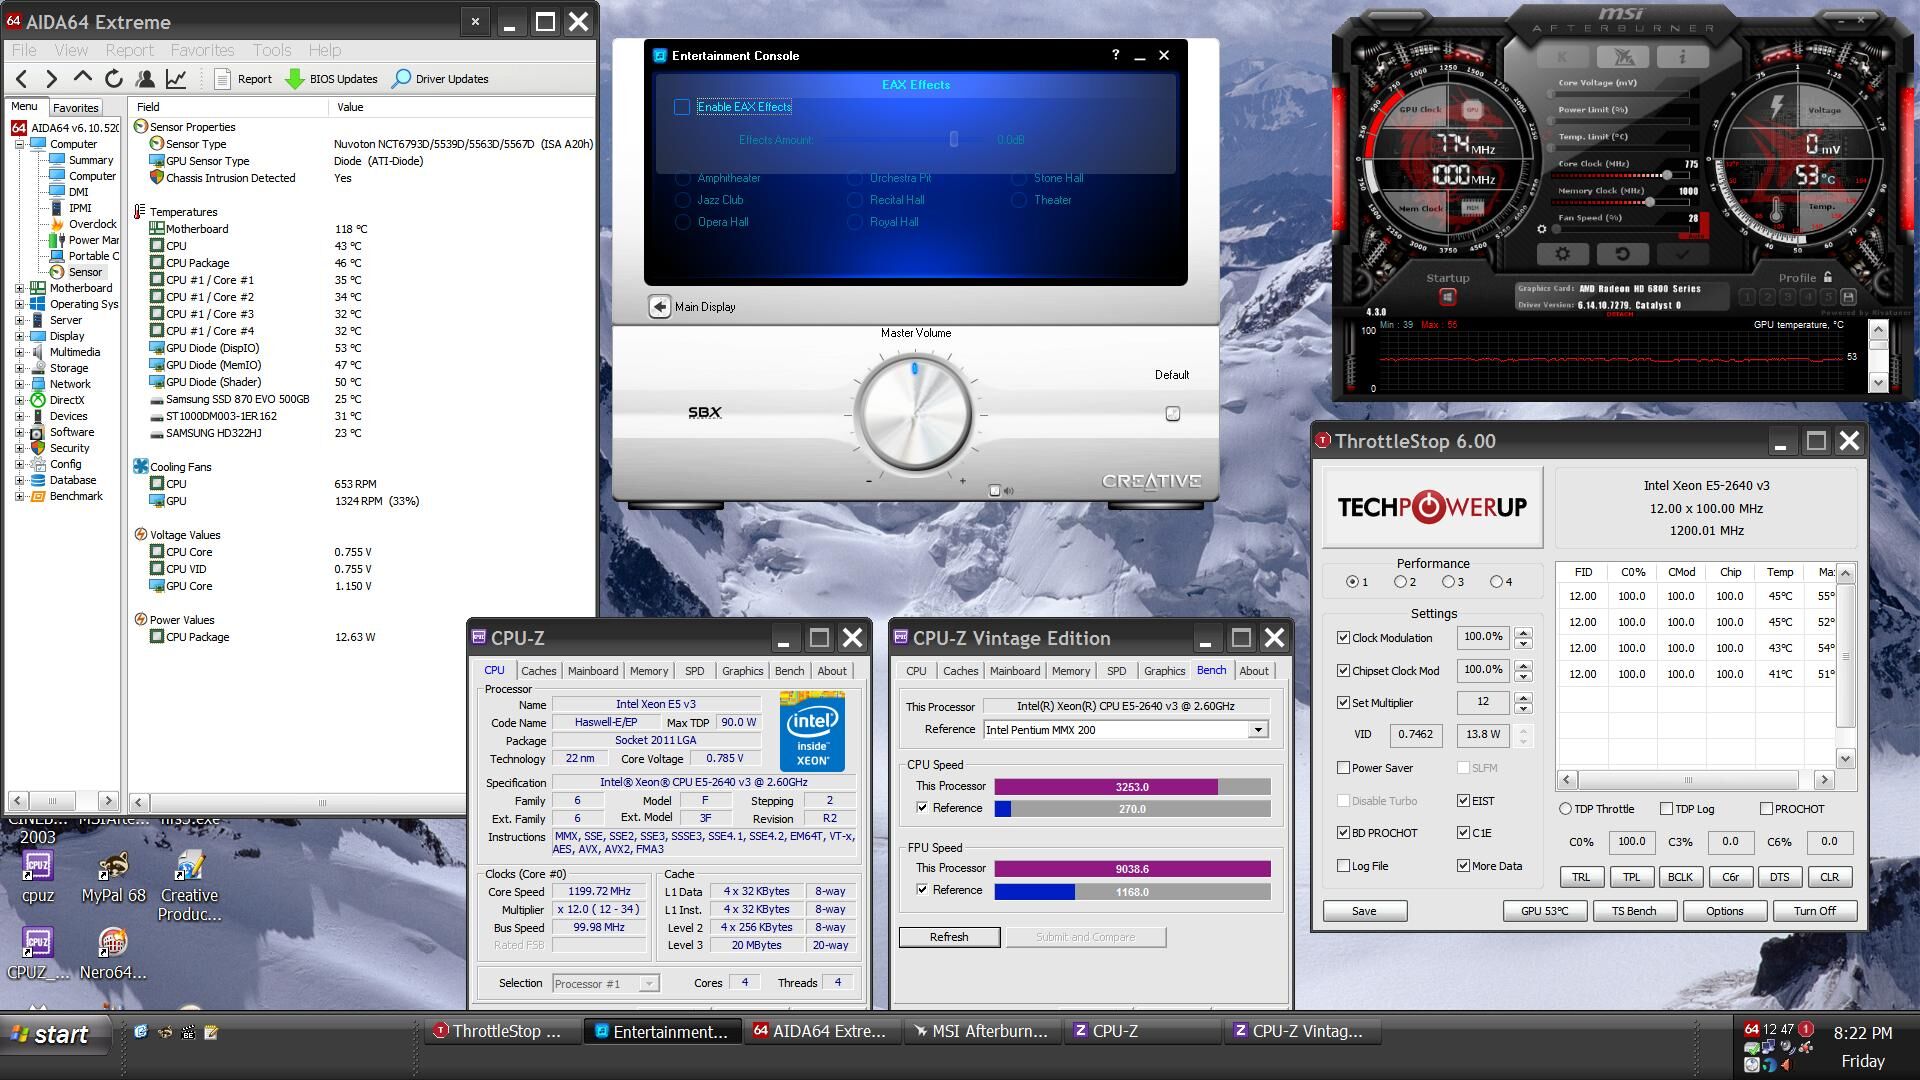Expand Benchmark node in AIDA64 tree
The image size is (1920, 1080).
pos(19,496)
